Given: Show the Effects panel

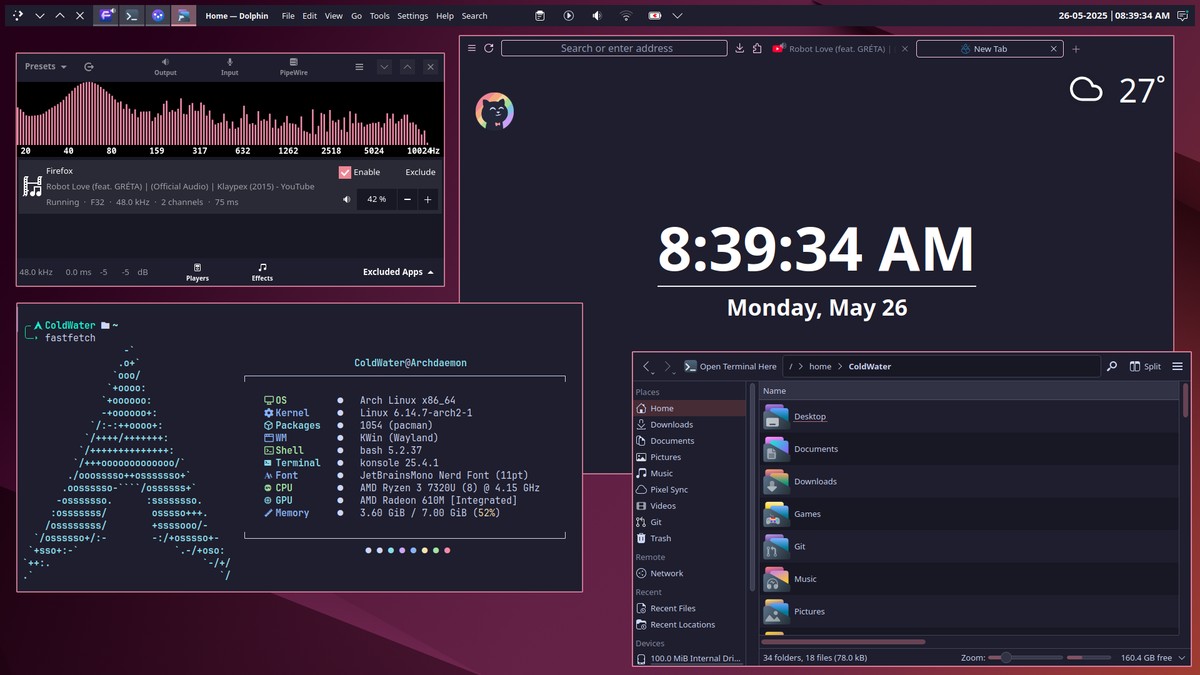Looking at the screenshot, I should click(262, 272).
